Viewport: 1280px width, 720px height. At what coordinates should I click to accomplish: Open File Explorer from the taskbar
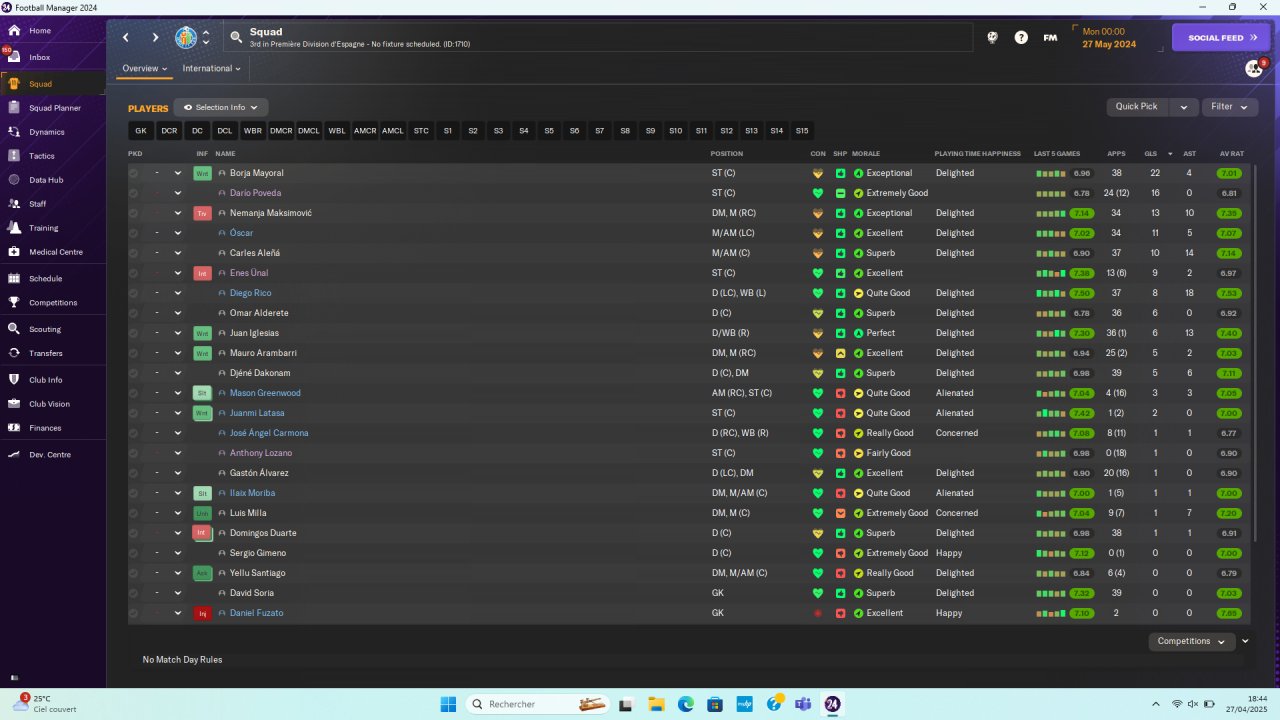coord(656,704)
